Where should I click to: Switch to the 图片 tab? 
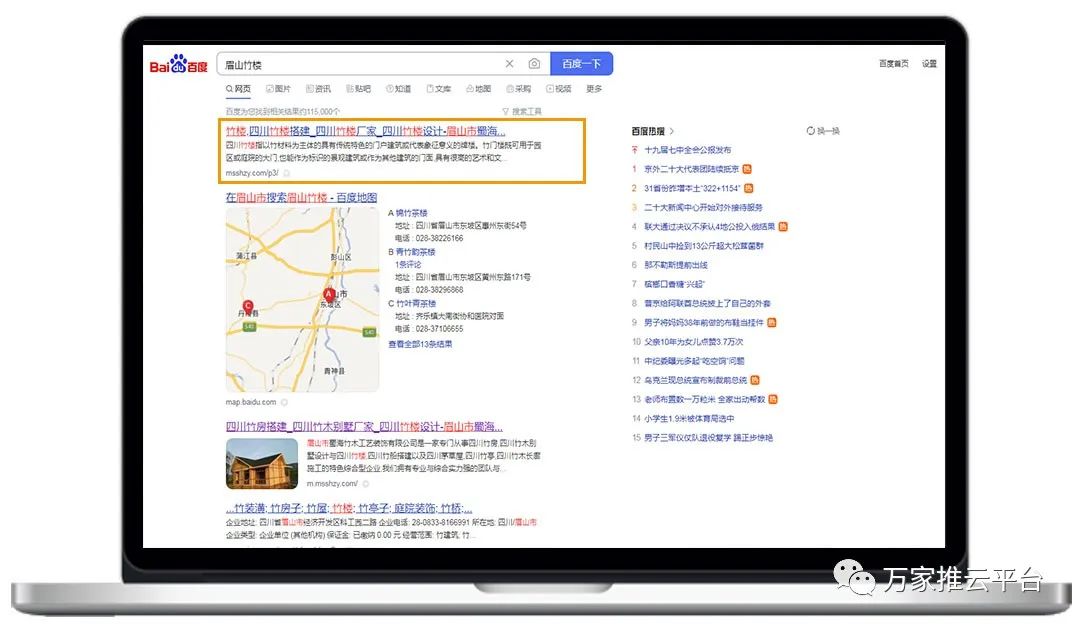click(279, 89)
